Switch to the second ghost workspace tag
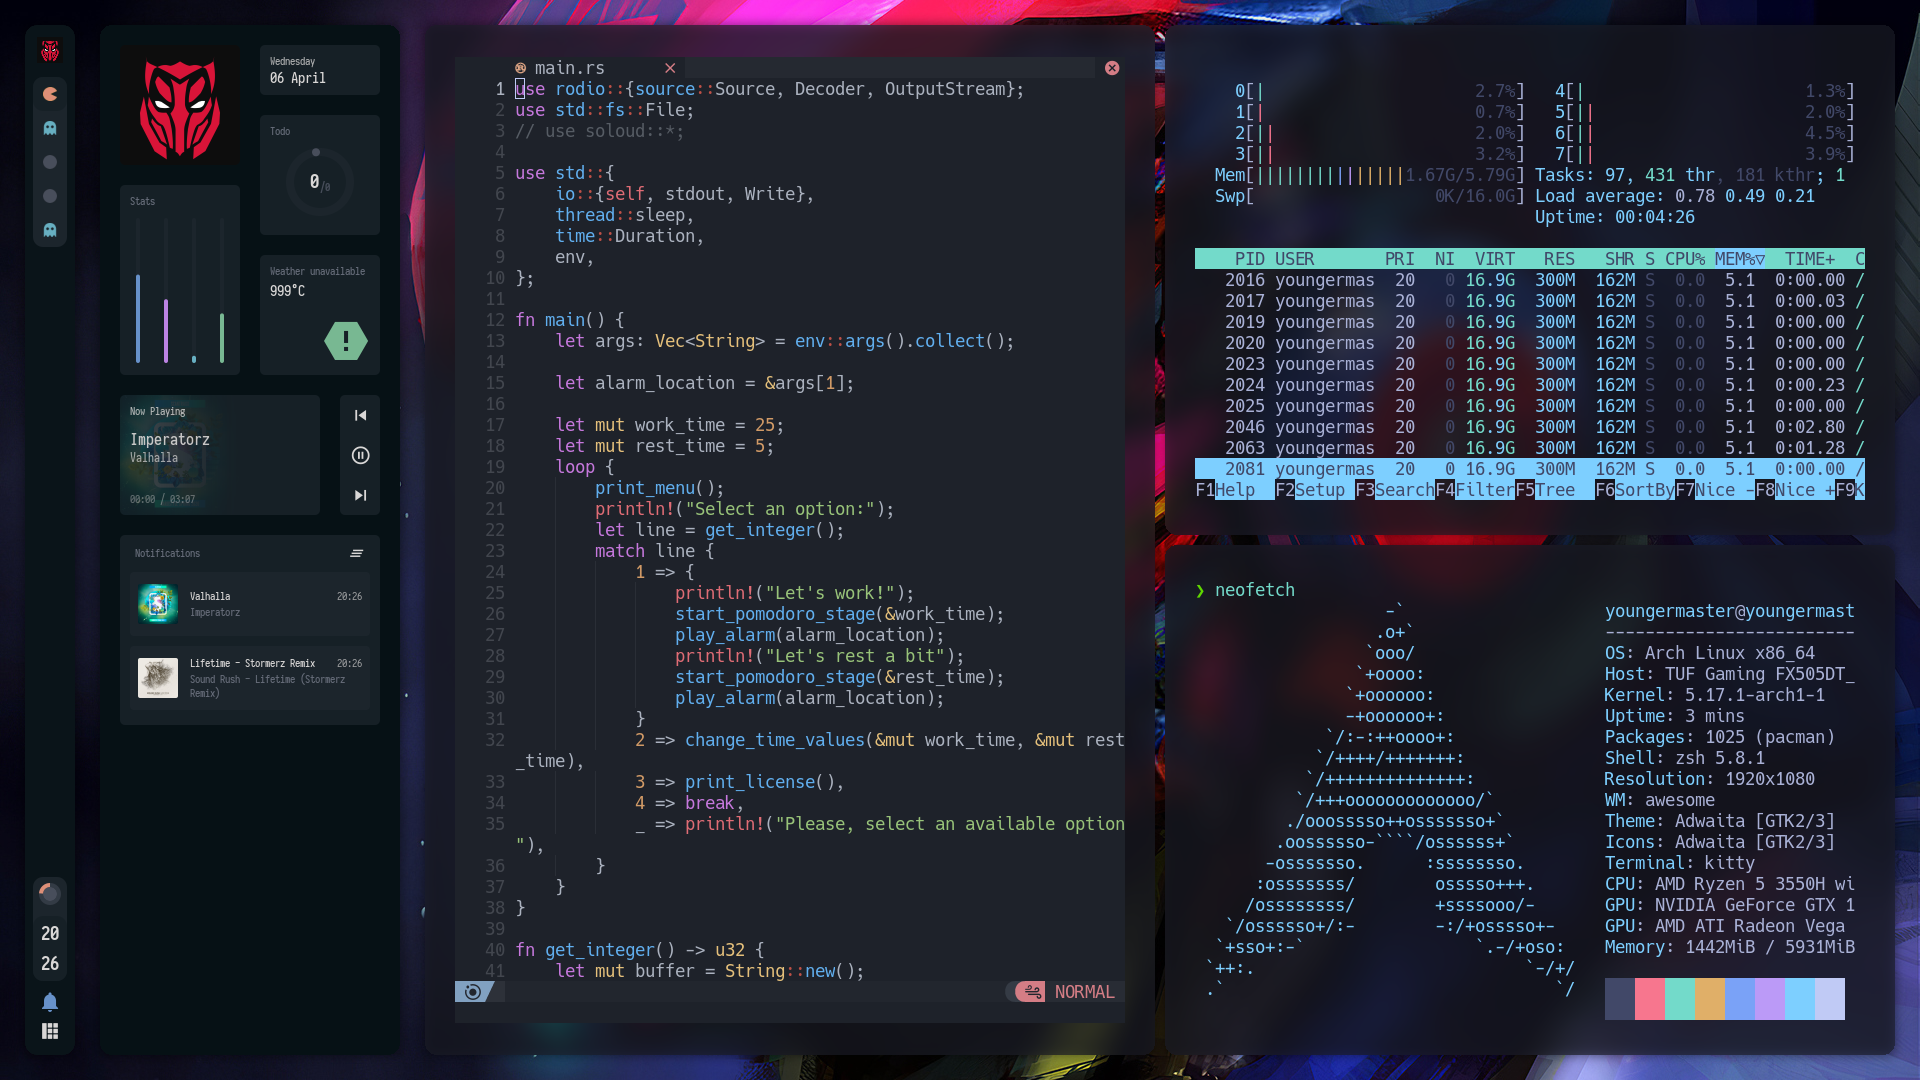This screenshot has width=1920, height=1080. pyautogui.click(x=50, y=128)
